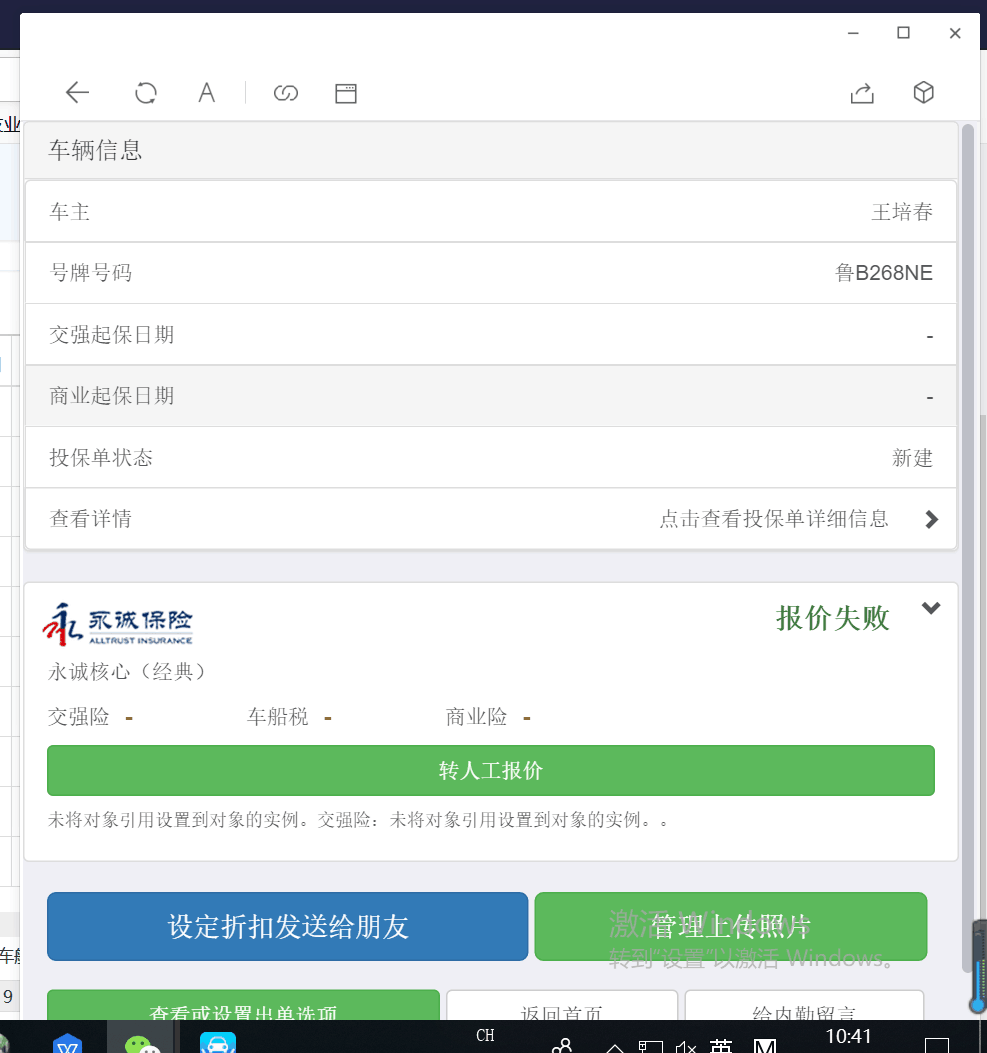Open the blue car app in taskbar

(218, 1043)
